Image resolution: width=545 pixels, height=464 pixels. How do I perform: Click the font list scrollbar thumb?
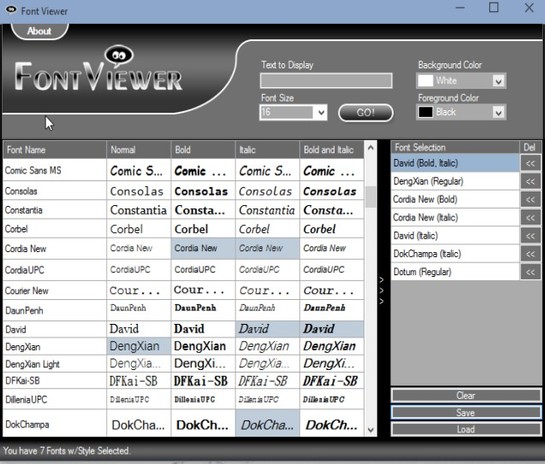tap(371, 197)
